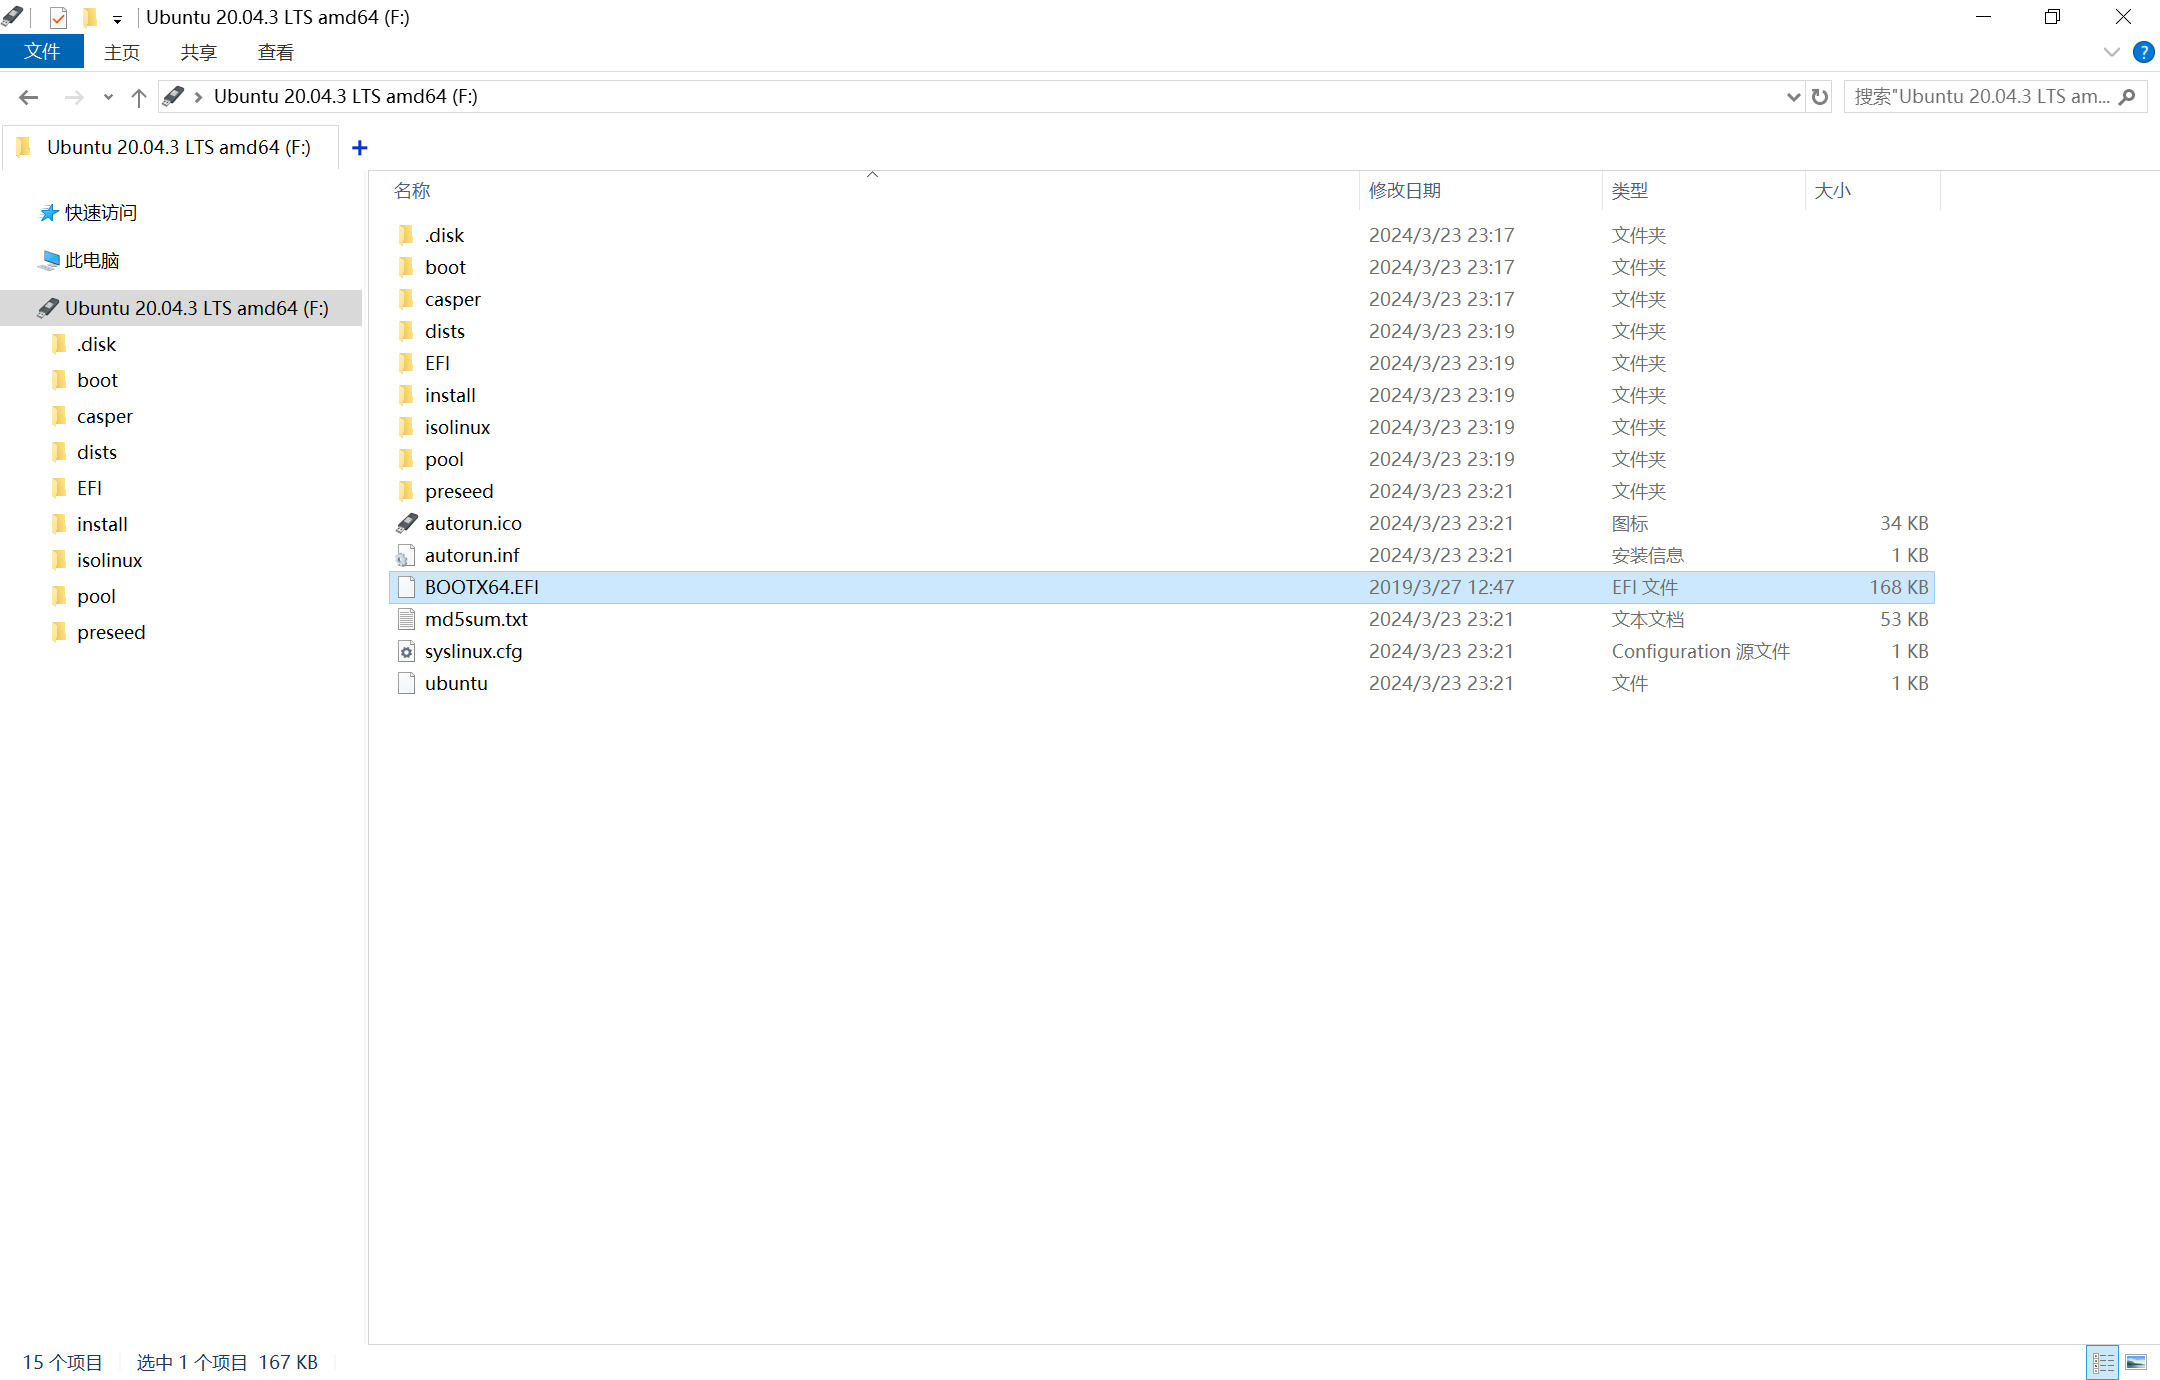Select the md5sum.txt file icon
Screen dimensions: 2160x1380
(406, 619)
